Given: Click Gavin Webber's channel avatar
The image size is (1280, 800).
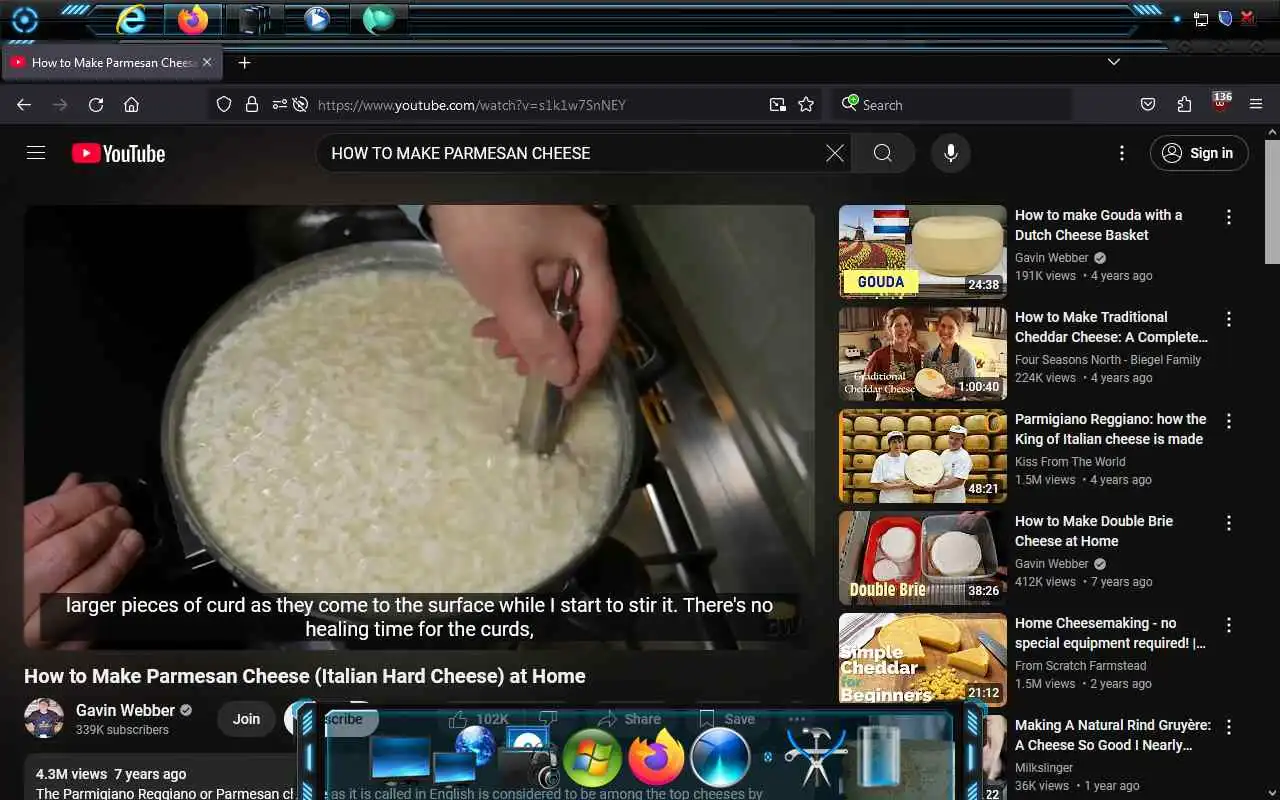Looking at the screenshot, I should click(44, 718).
